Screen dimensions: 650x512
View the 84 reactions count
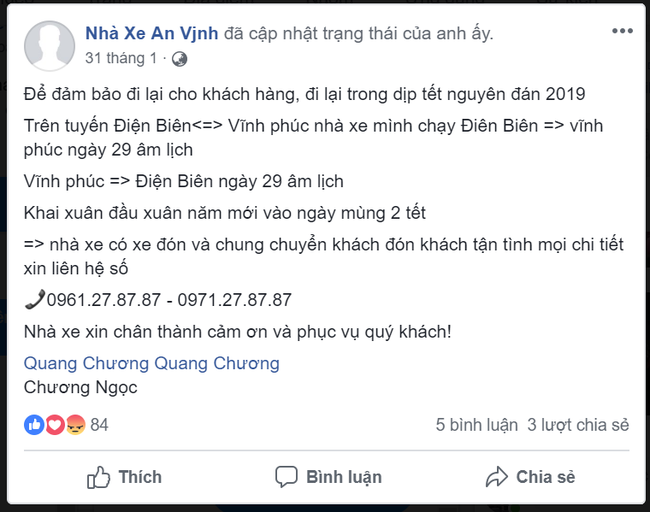click(x=99, y=425)
